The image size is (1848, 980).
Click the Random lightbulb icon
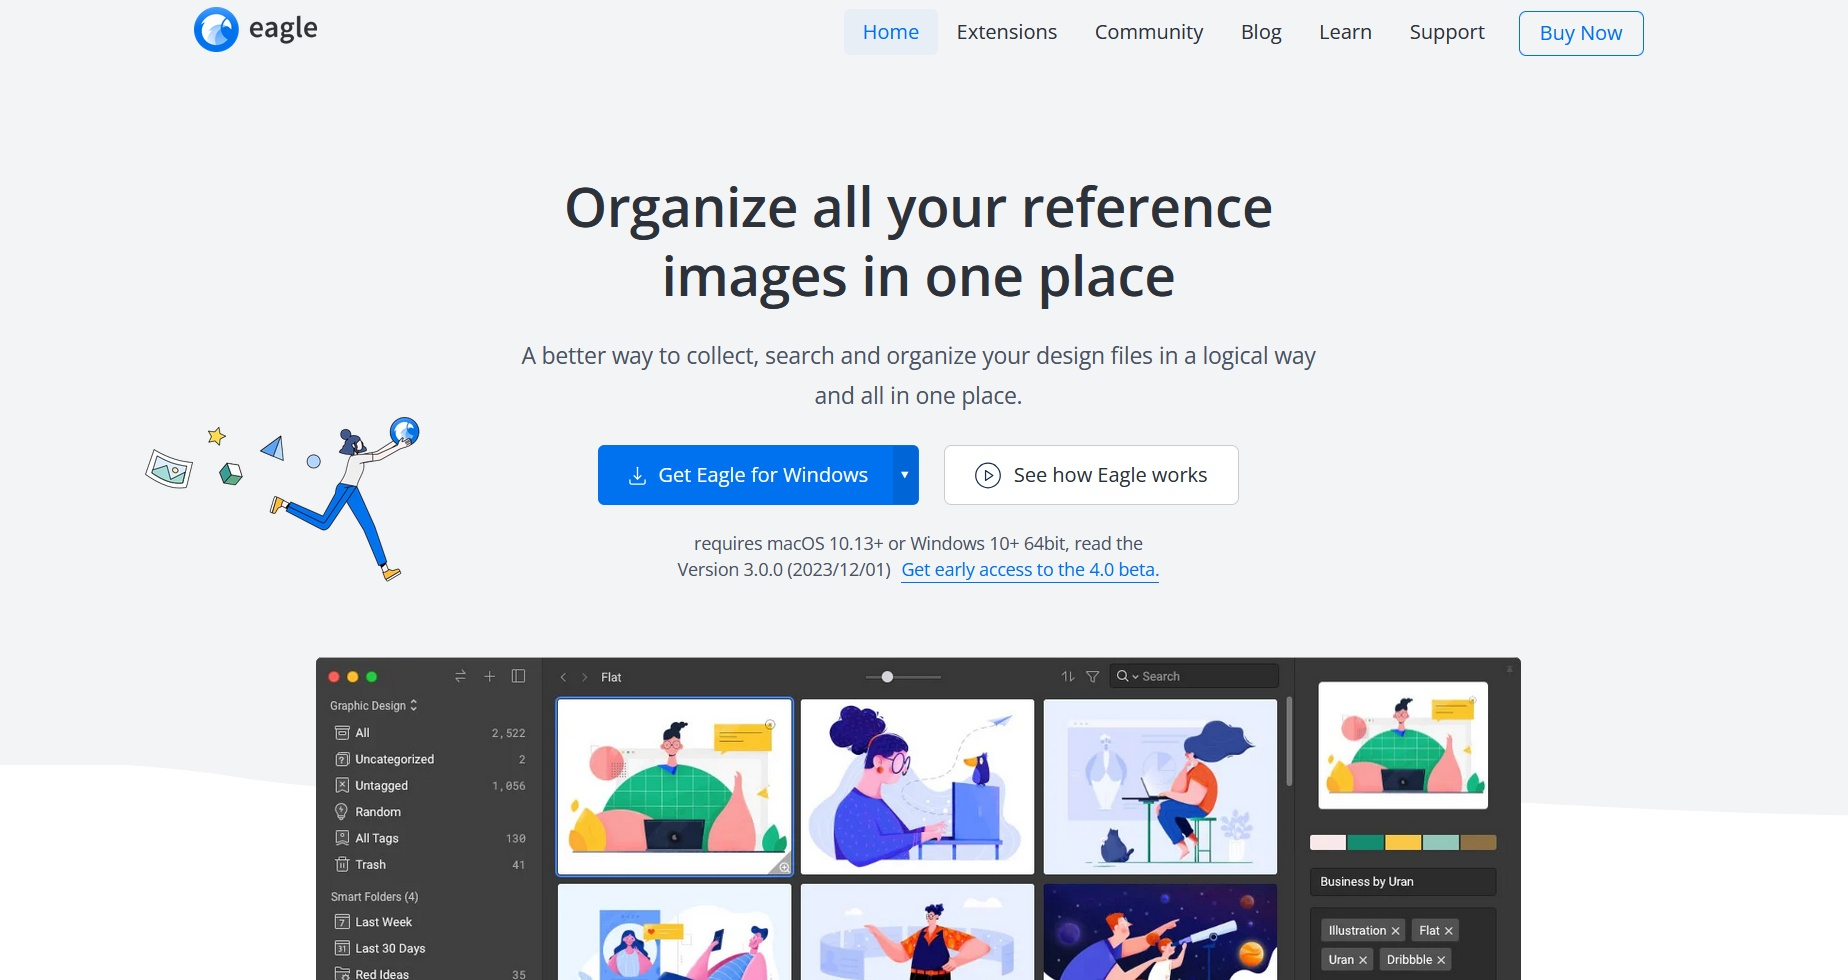point(342,812)
